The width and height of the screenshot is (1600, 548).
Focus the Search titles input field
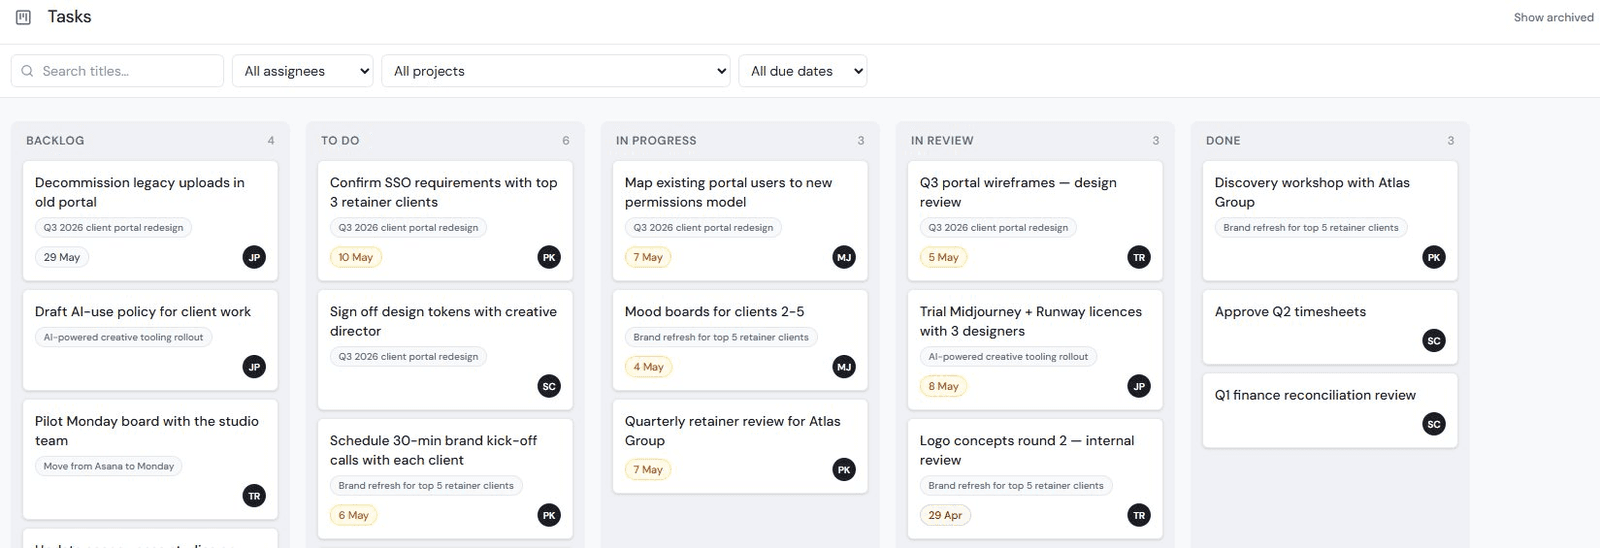(x=117, y=71)
